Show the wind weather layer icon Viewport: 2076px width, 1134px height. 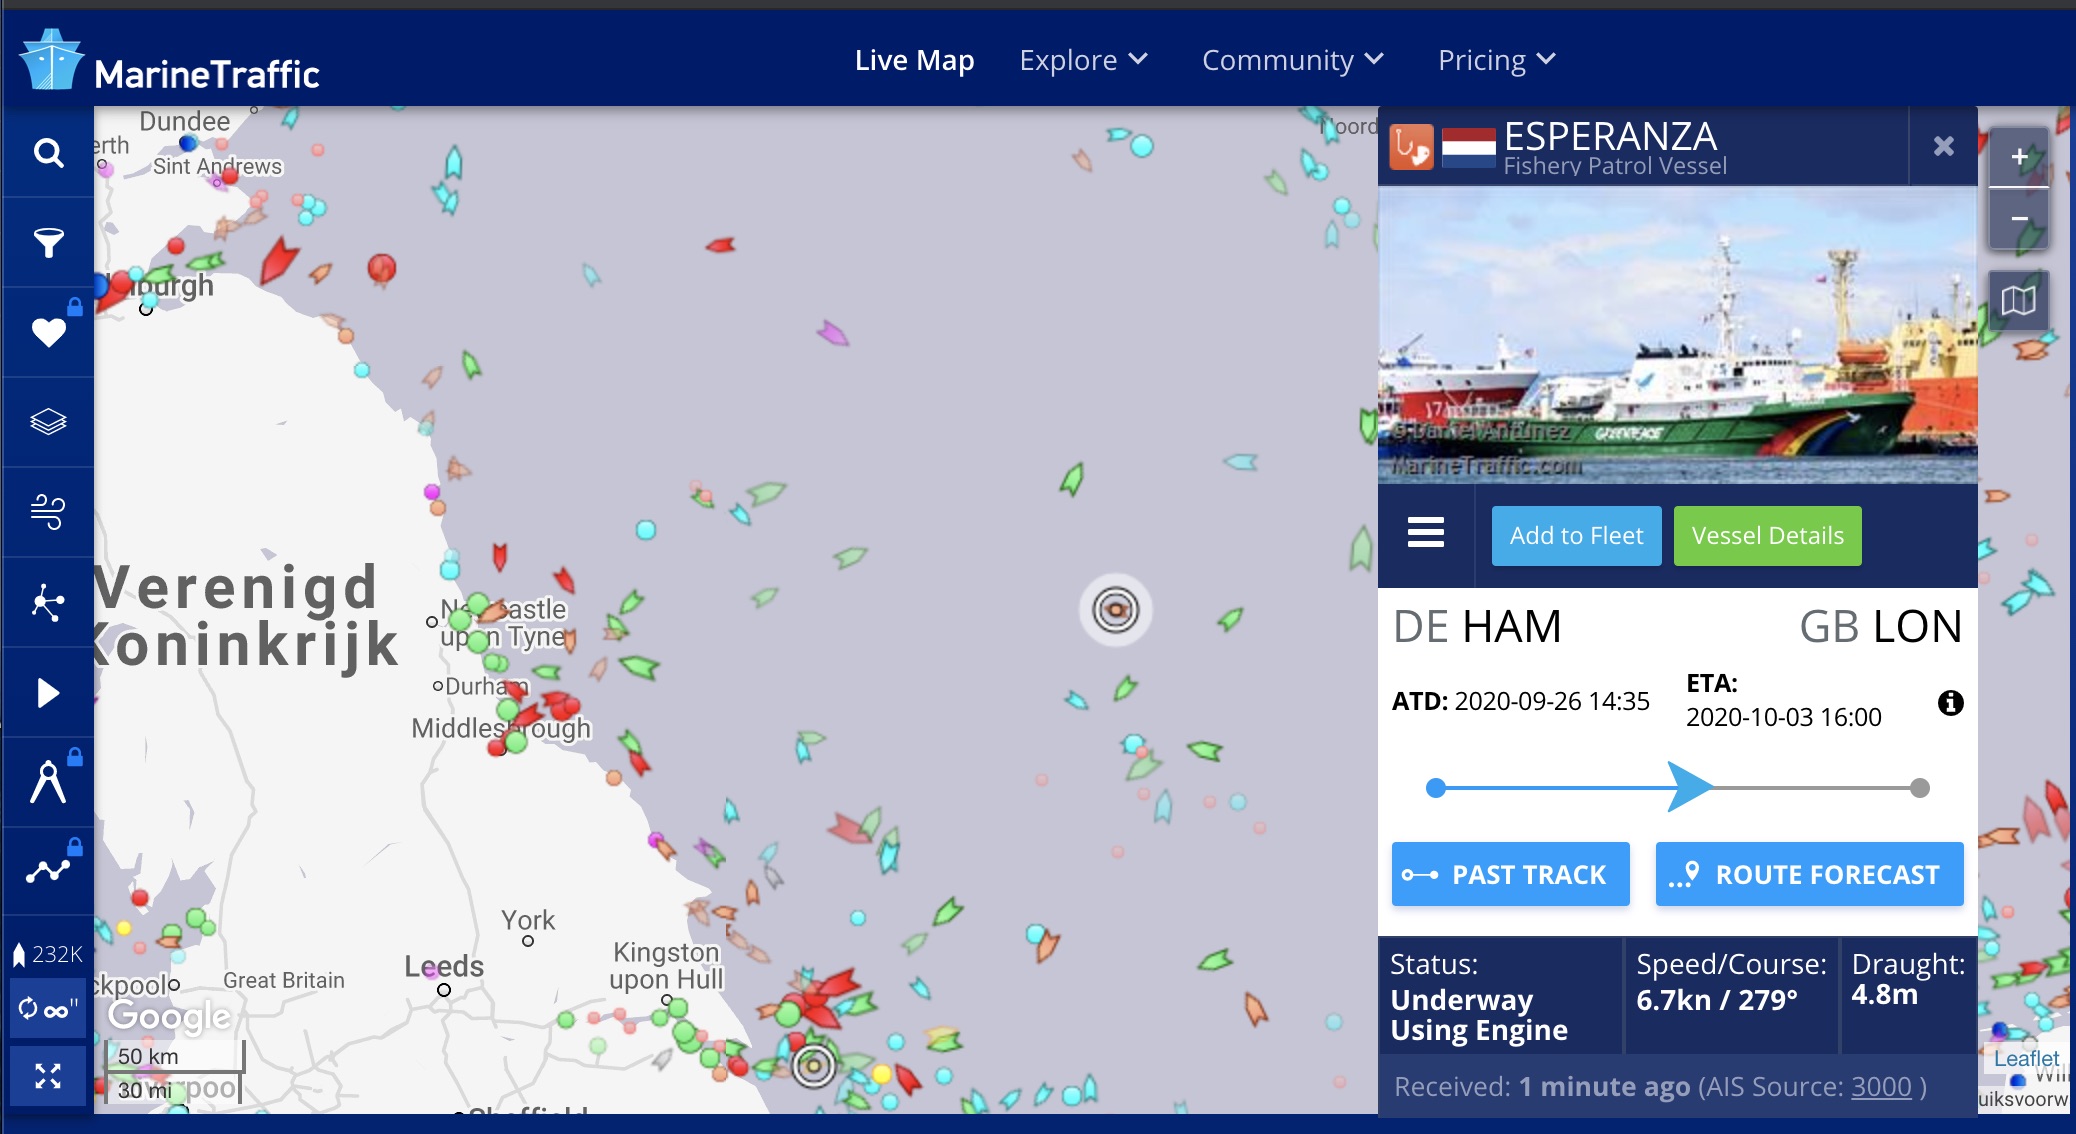coord(48,512)
